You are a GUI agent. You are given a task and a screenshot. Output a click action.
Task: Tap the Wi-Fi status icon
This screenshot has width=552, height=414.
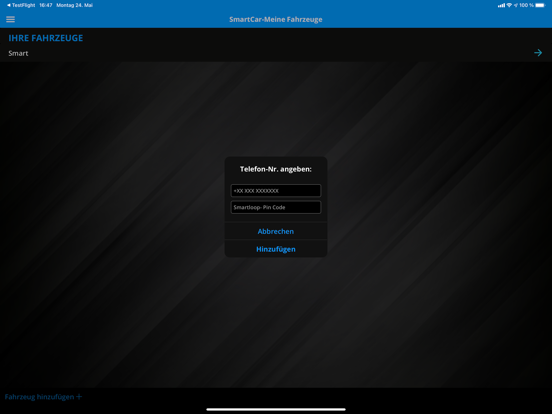pos(509,5)
